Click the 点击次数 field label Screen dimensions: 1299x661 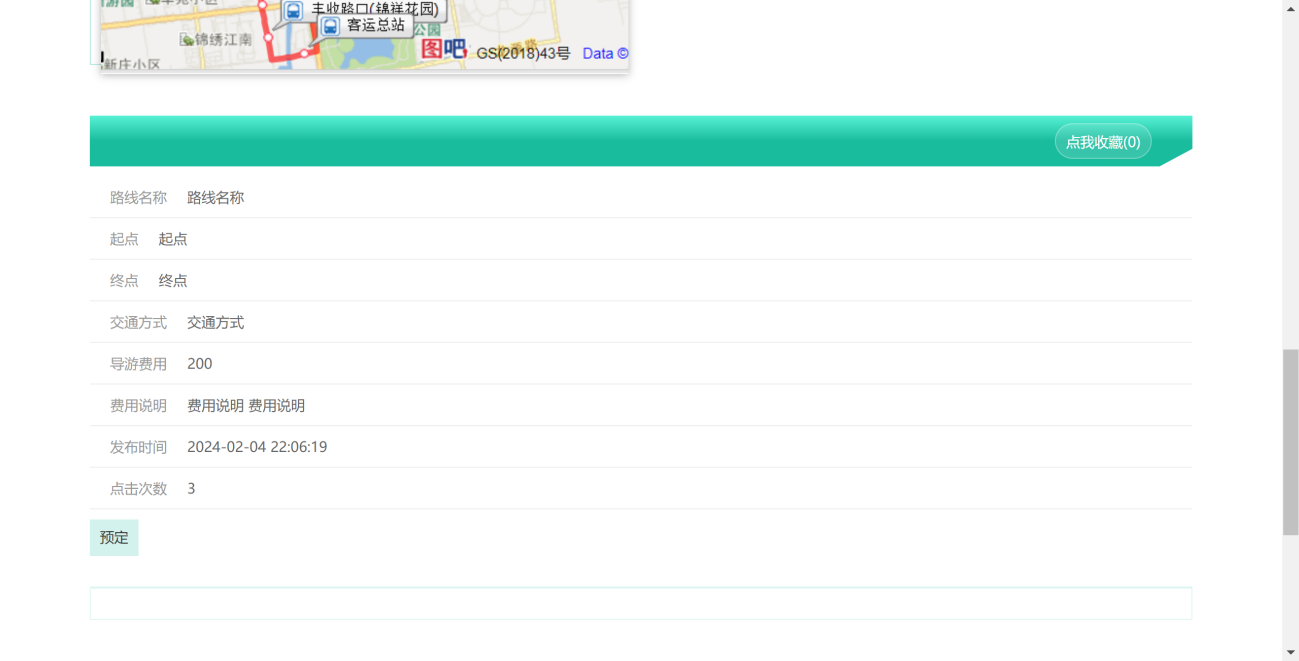click(x=138, y=489)
